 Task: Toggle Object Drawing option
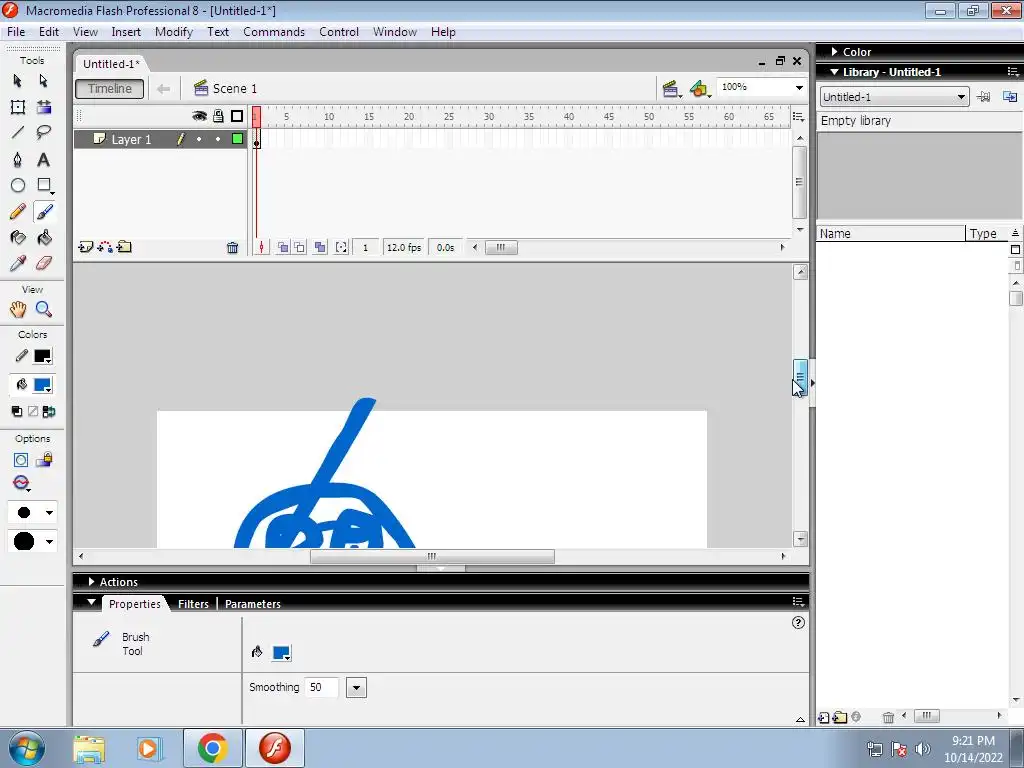pos(21,460)
